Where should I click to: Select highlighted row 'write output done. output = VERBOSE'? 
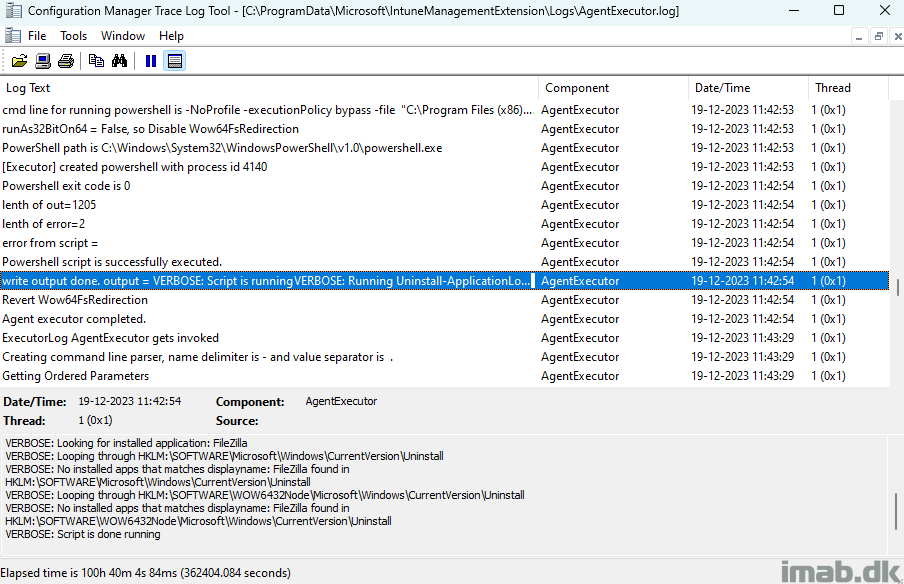coord(444,281)
